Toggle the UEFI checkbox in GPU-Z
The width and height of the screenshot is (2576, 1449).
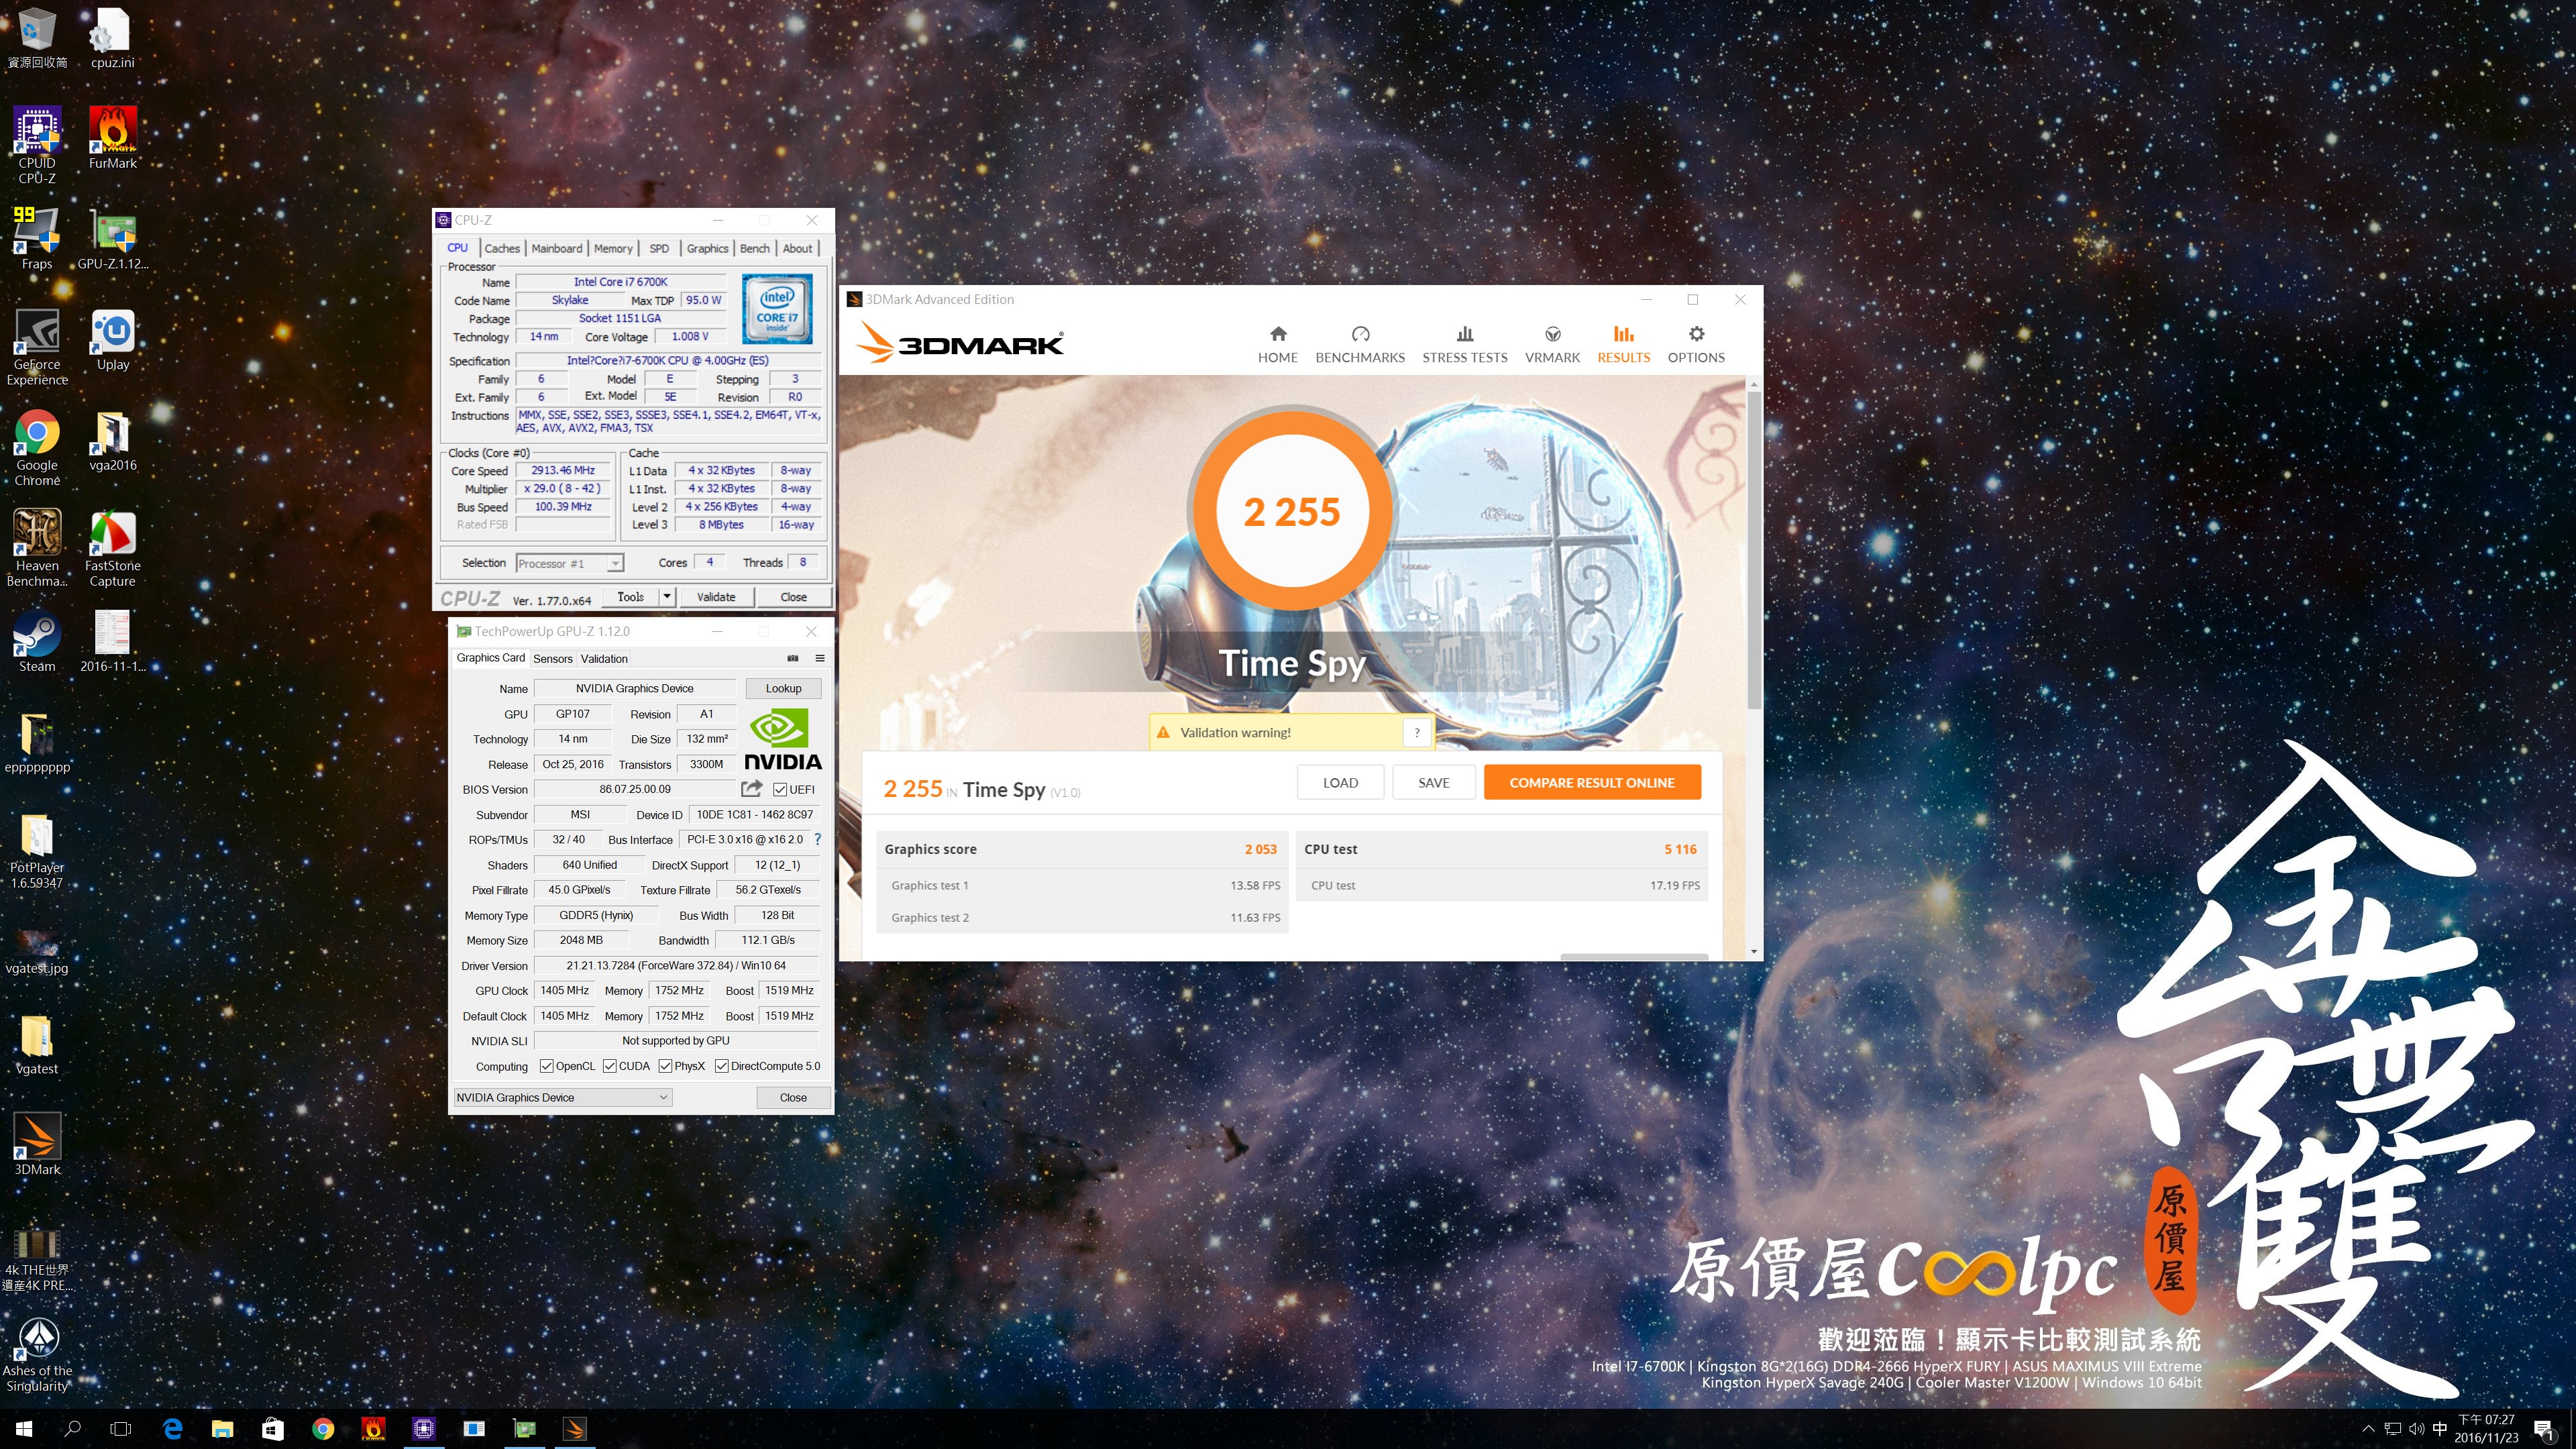click(x=779, y=789)
